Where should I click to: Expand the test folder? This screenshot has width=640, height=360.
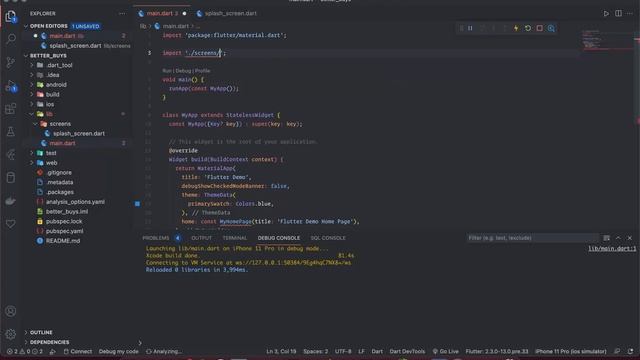32,153
